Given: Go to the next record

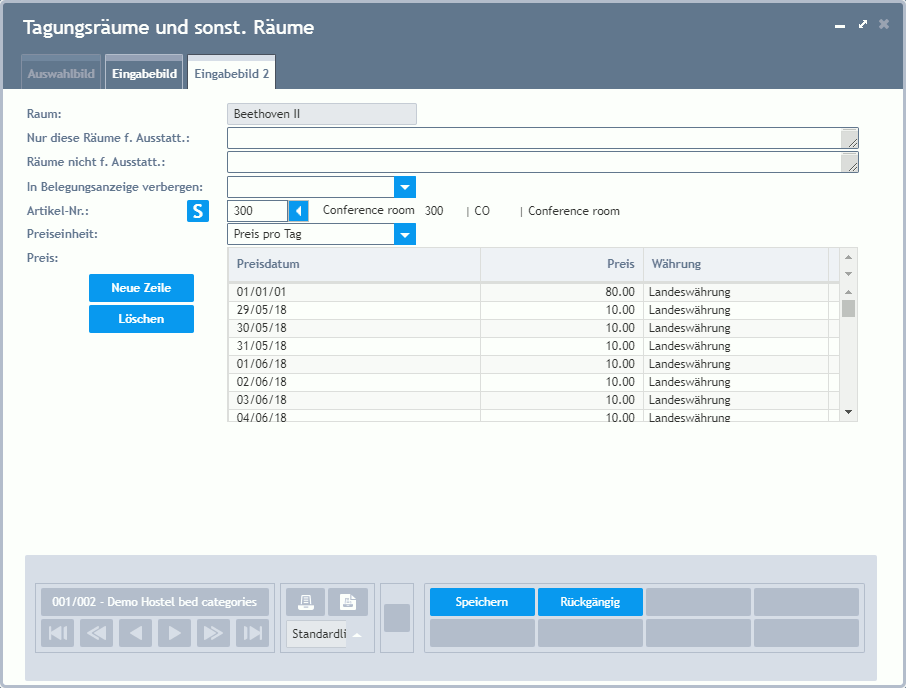Looking at the screenshot, I should (174, 633).
